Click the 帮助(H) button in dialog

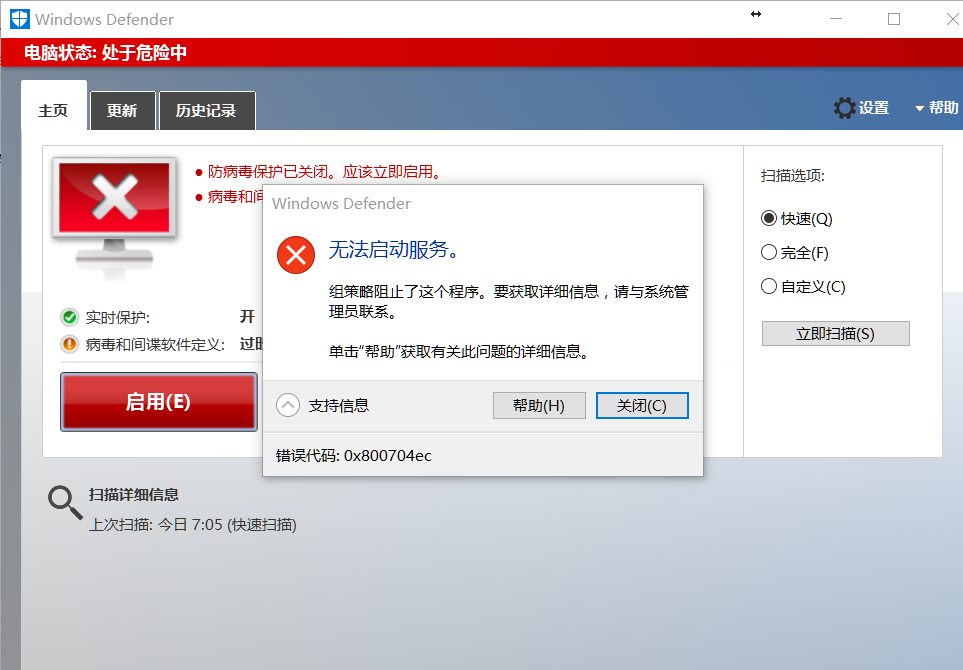(x=539, y=405)
